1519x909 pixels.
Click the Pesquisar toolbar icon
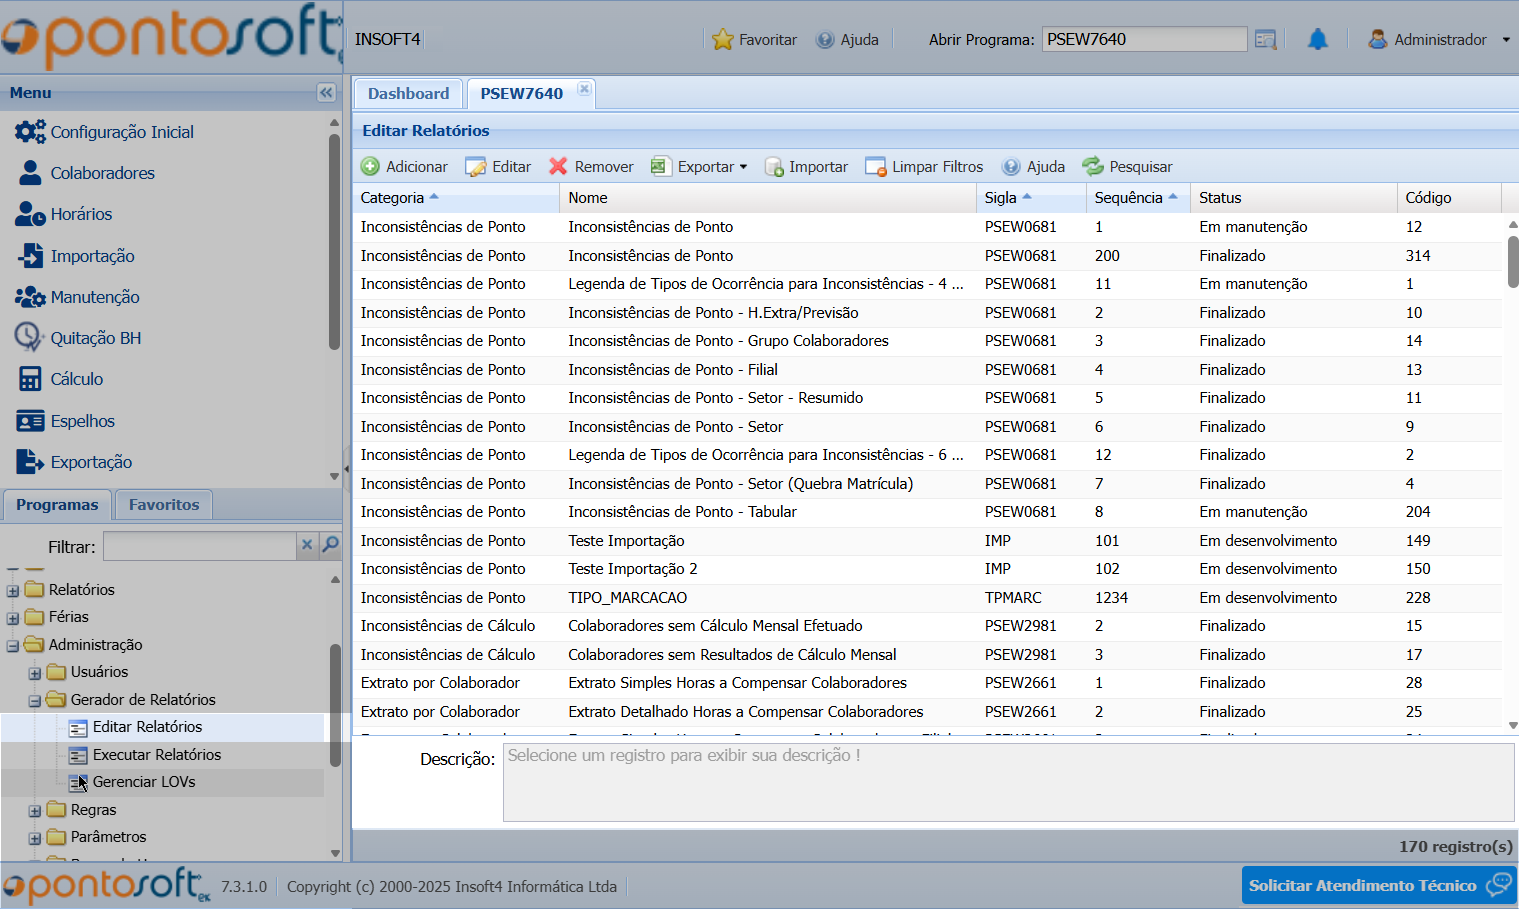[x=1093, y=167]
